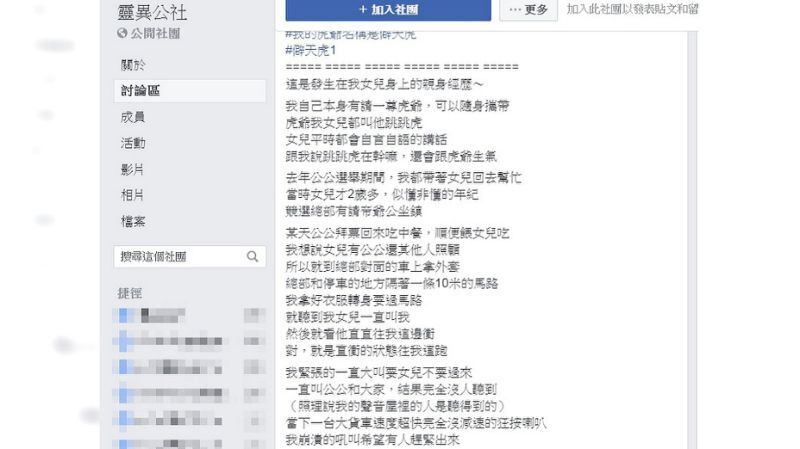Open the second blurred shortcut under 捷徑

pos(190,341)
